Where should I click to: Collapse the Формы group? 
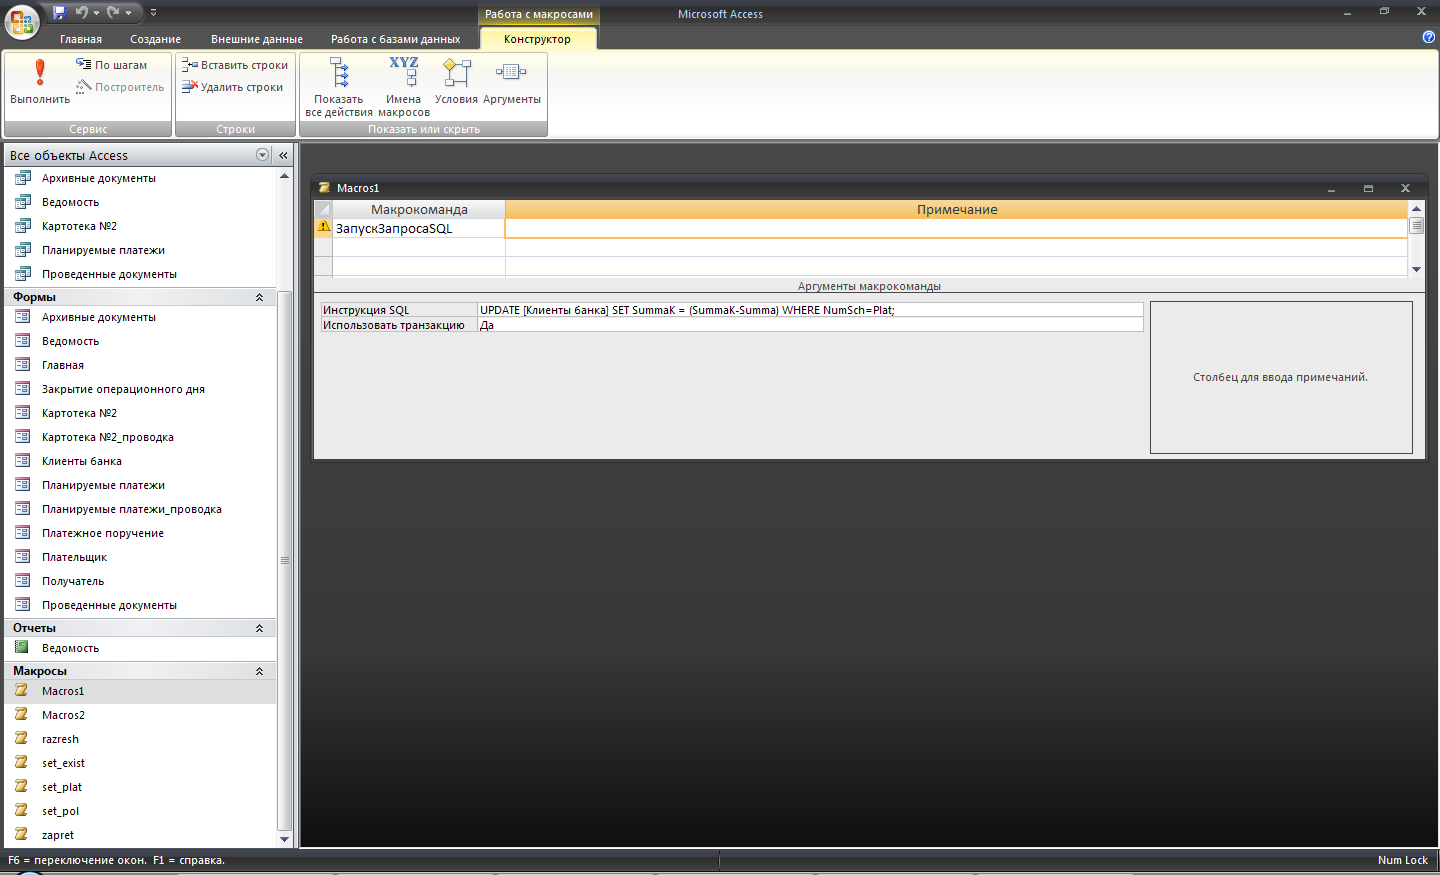[x=259, y=297]
